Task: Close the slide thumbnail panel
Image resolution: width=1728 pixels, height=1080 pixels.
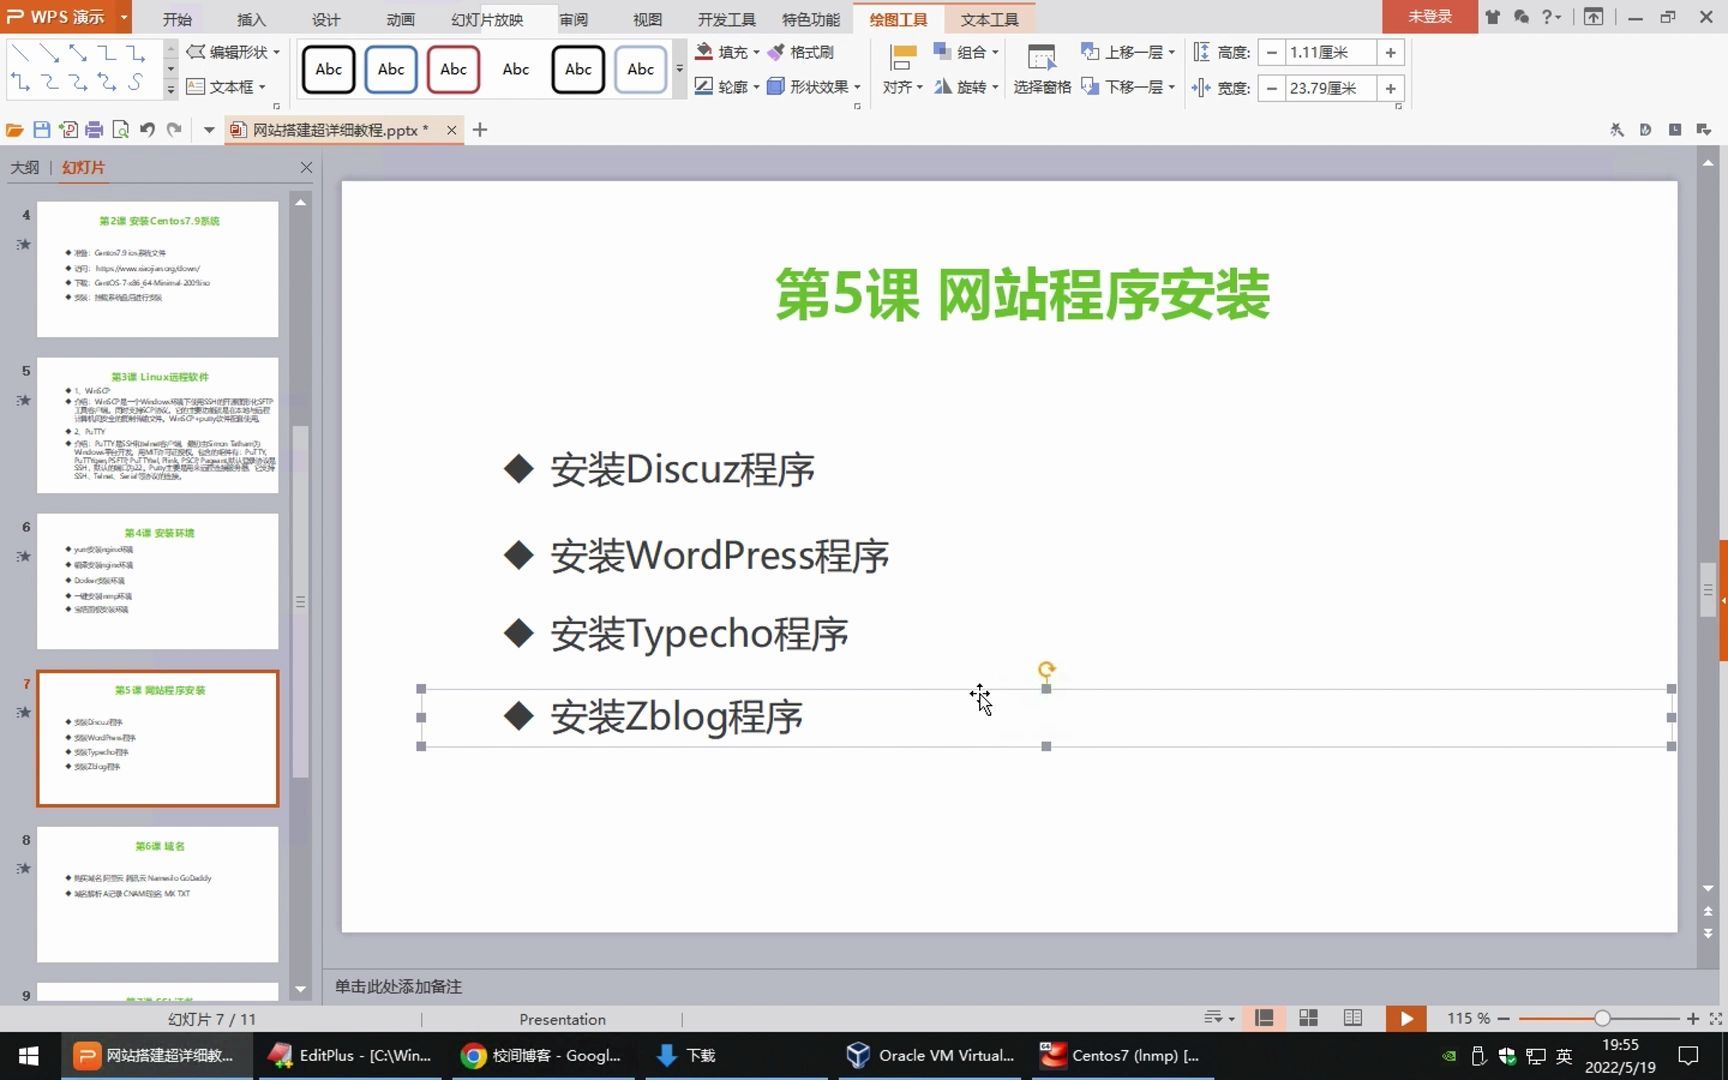Action: (x=306, y=168)
